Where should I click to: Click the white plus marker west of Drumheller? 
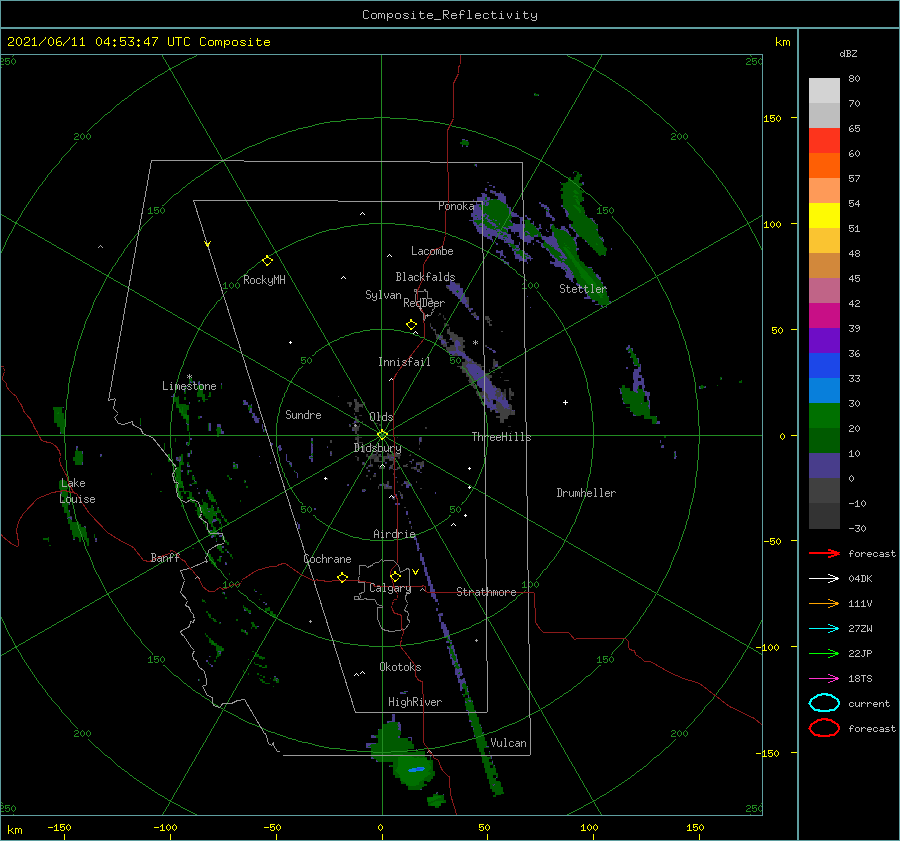coord(565,402)
